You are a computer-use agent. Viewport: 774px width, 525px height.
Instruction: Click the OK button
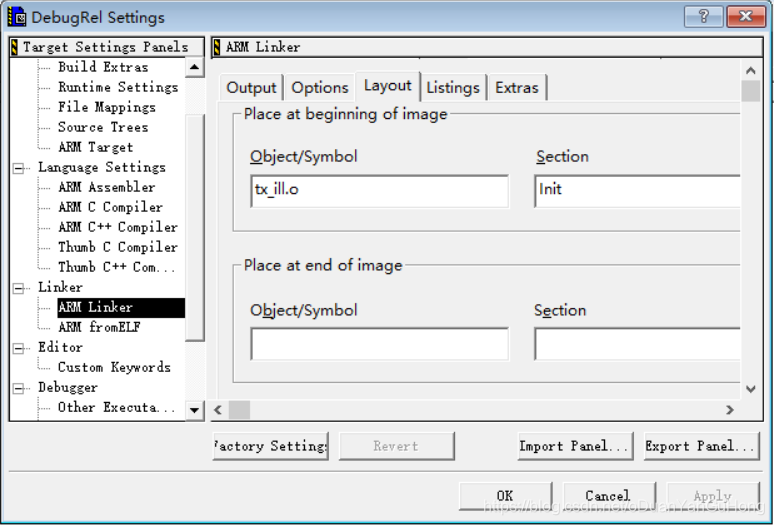(505, 495)
